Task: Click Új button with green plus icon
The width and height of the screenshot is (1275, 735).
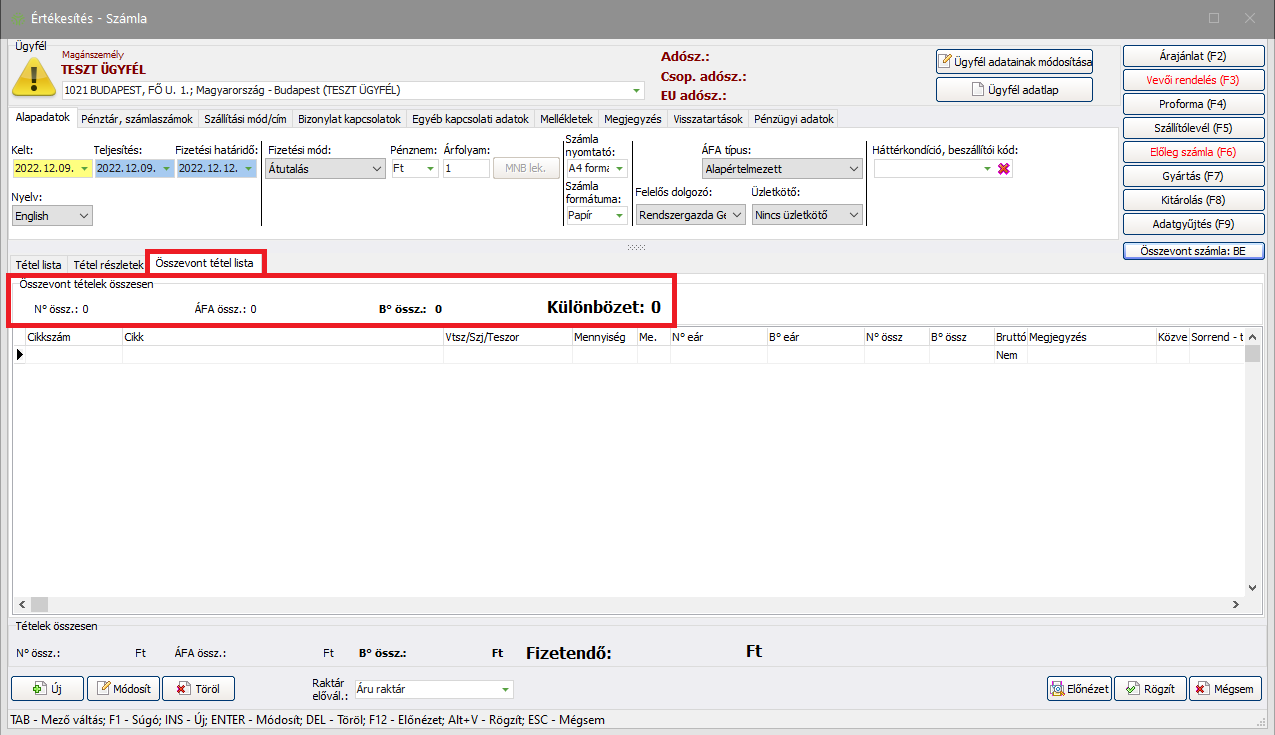Action: 47,688
